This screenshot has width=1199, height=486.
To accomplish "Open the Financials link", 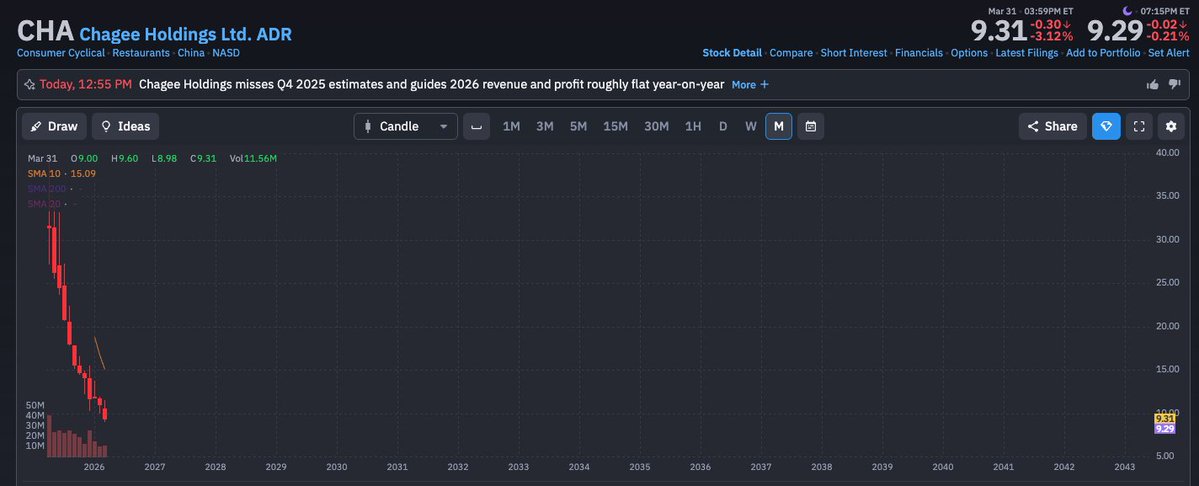I will pyautogui.click(x=918, y=53).
